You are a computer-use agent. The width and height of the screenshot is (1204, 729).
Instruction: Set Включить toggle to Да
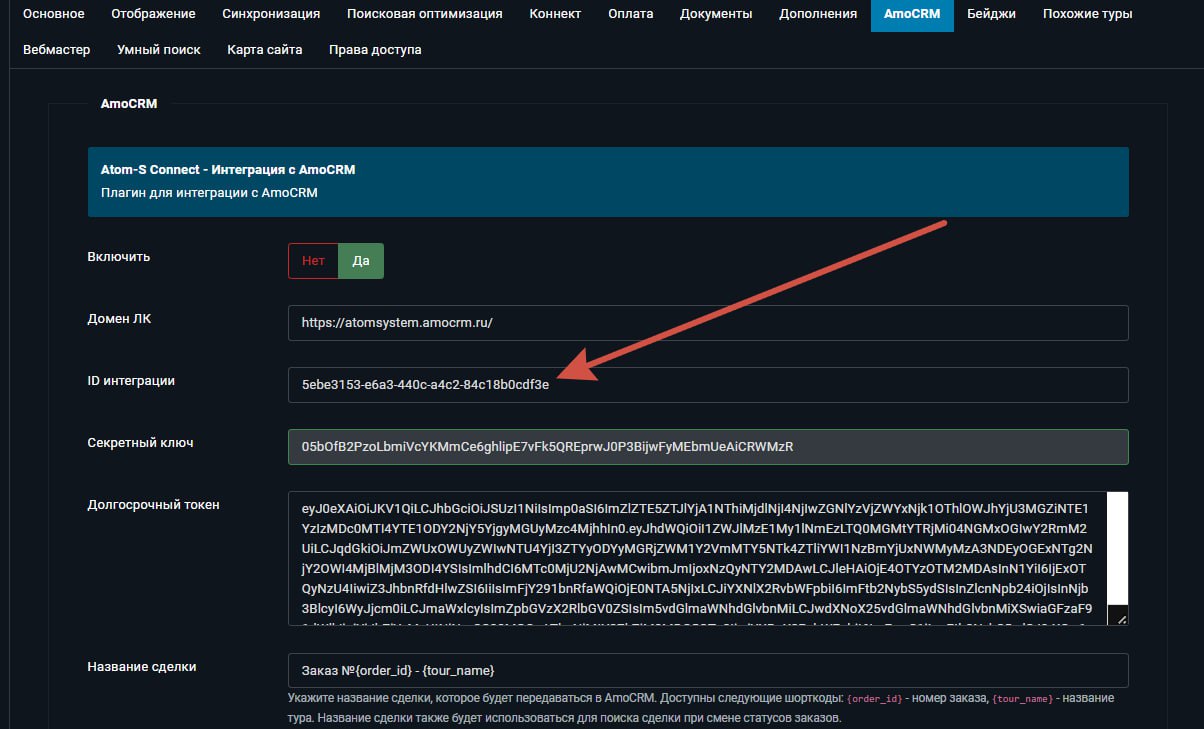coord(361,260)
